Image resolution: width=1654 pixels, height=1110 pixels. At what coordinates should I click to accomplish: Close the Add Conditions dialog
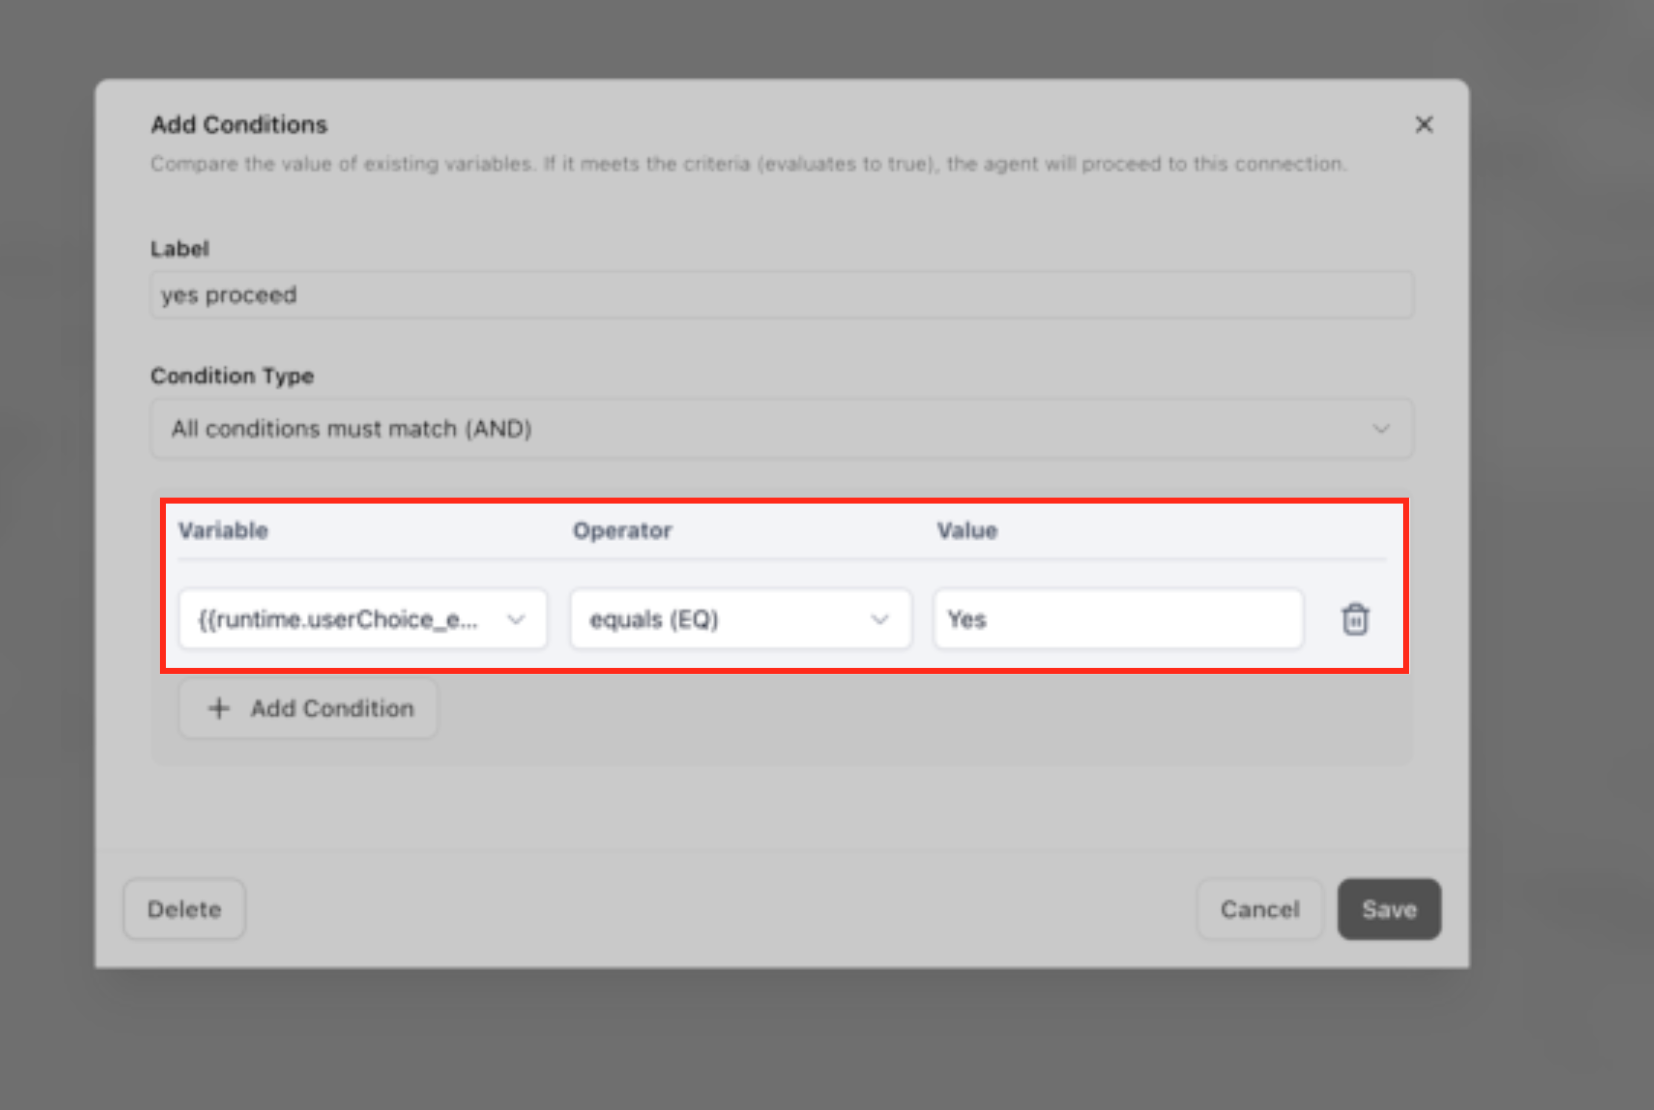[x=1424, y=124]
